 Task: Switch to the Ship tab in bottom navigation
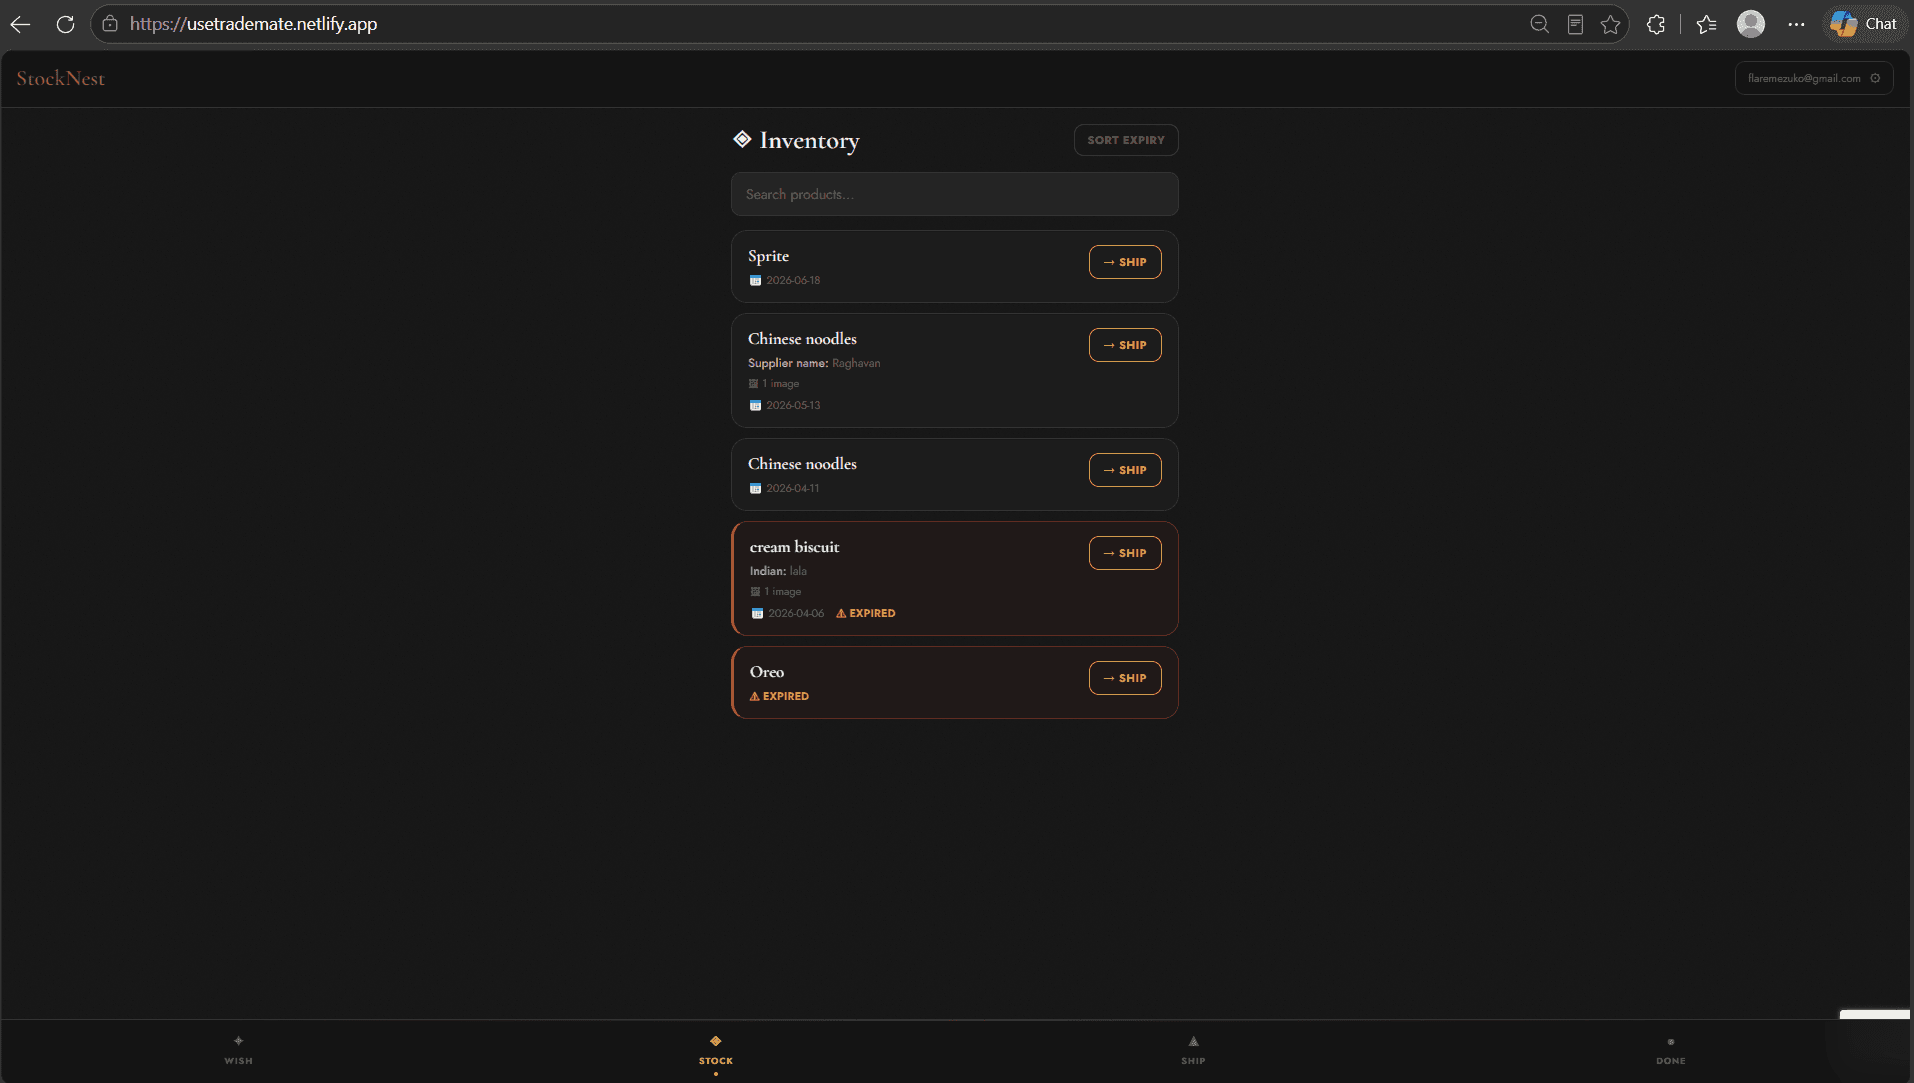1193,1050
